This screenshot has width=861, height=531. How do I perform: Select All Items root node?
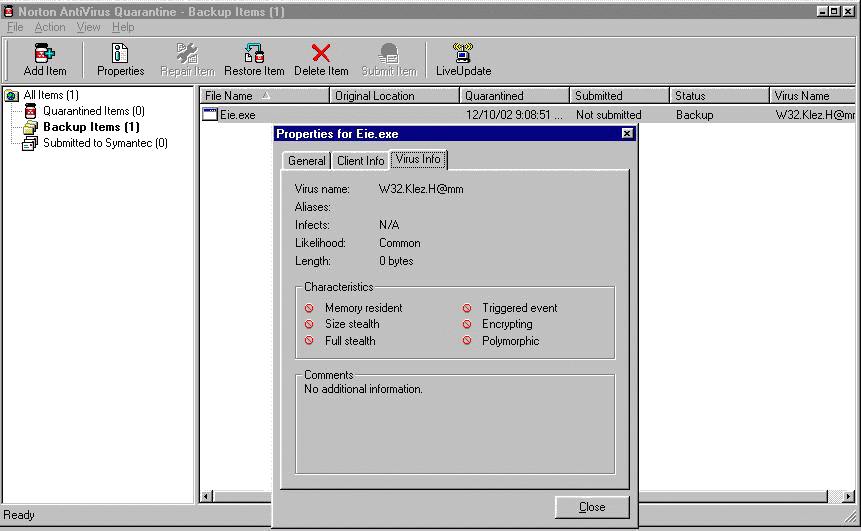50,95
